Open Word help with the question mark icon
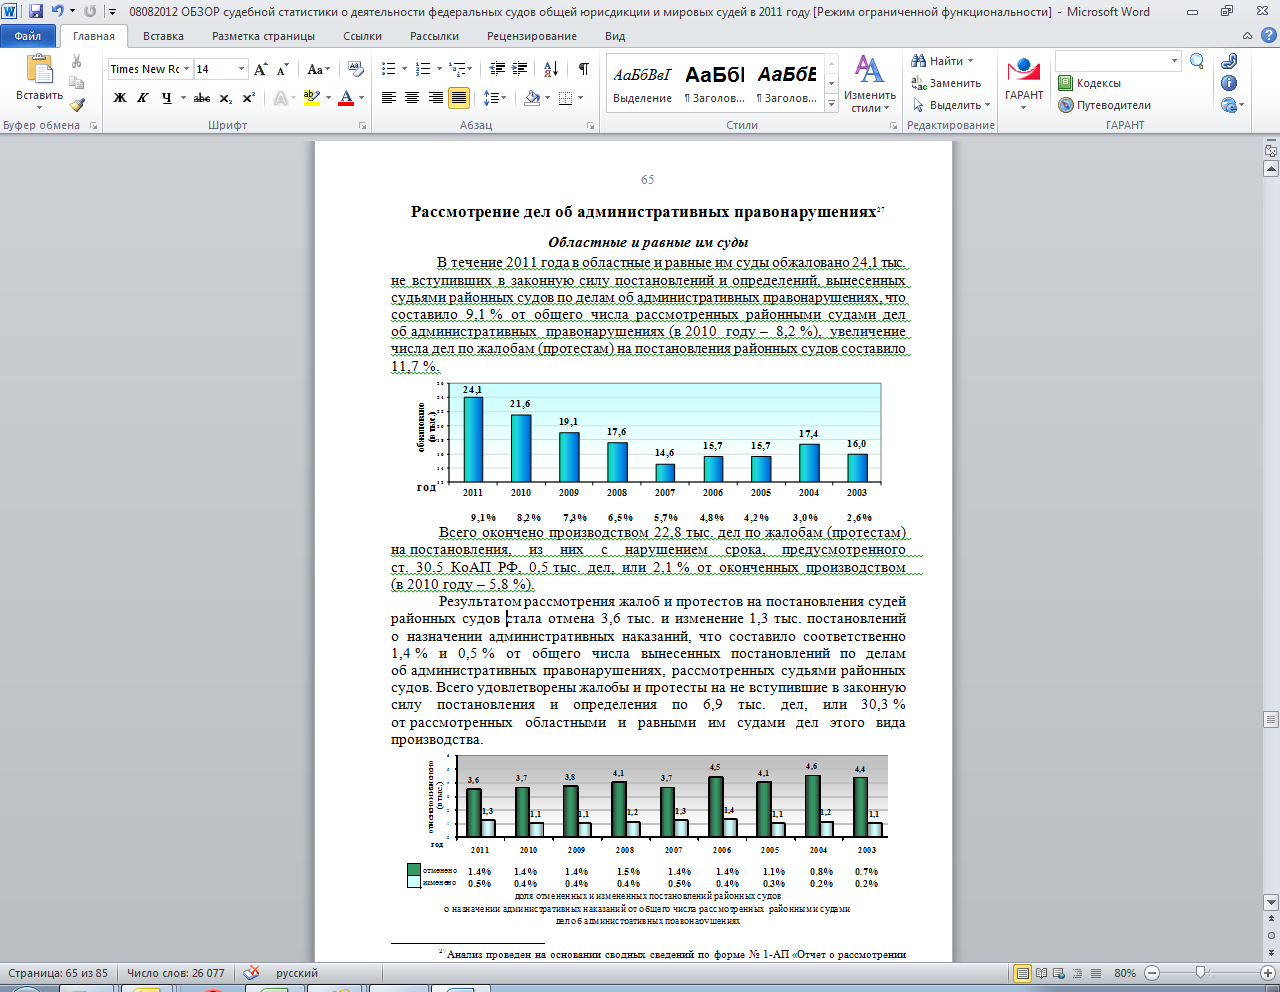This screenshot has height=992, width=1280. coord(1268,35)
